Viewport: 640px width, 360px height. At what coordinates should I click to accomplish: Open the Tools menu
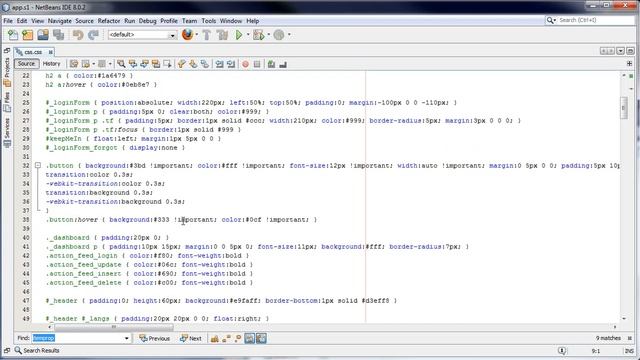[209, 21]
